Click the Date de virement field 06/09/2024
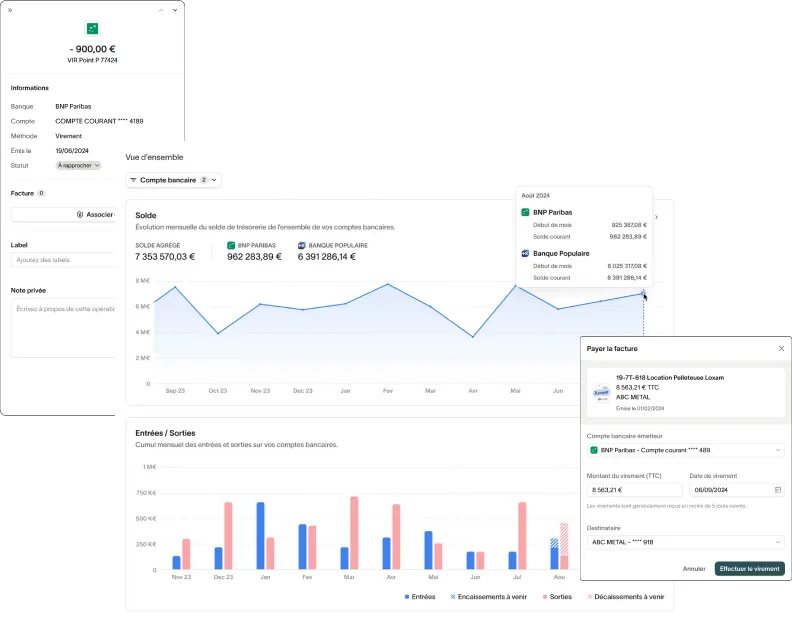This screenshot has width=792, height=622. click(737, 490)
